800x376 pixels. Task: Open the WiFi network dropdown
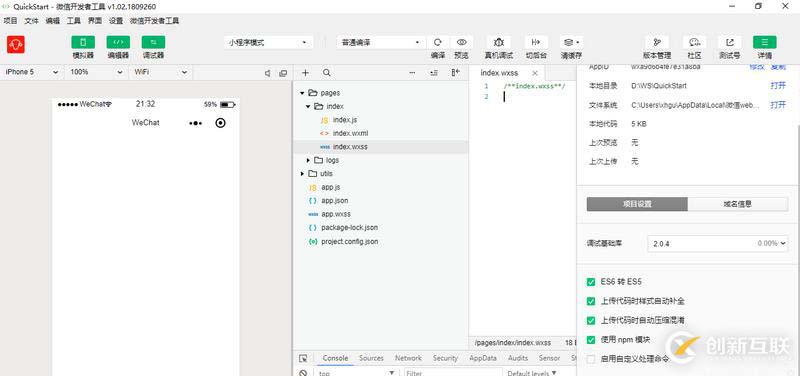(161, 72)
